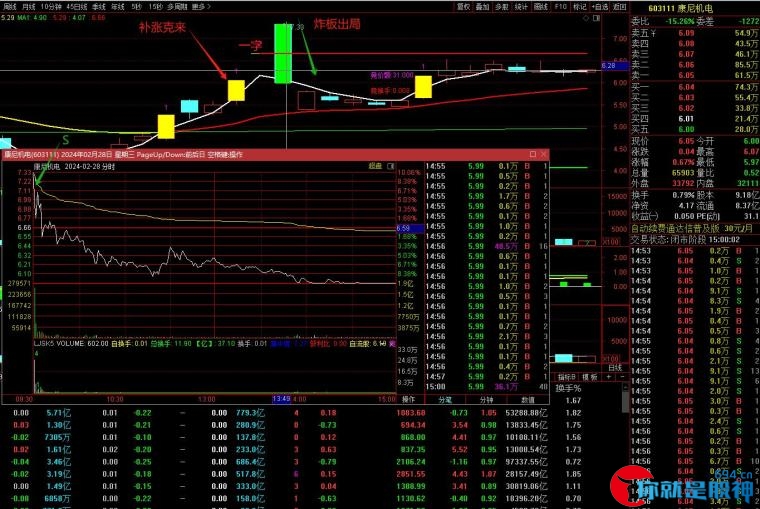
Task: Expand the 更多 periods list
Action: (x=201, y=7)
